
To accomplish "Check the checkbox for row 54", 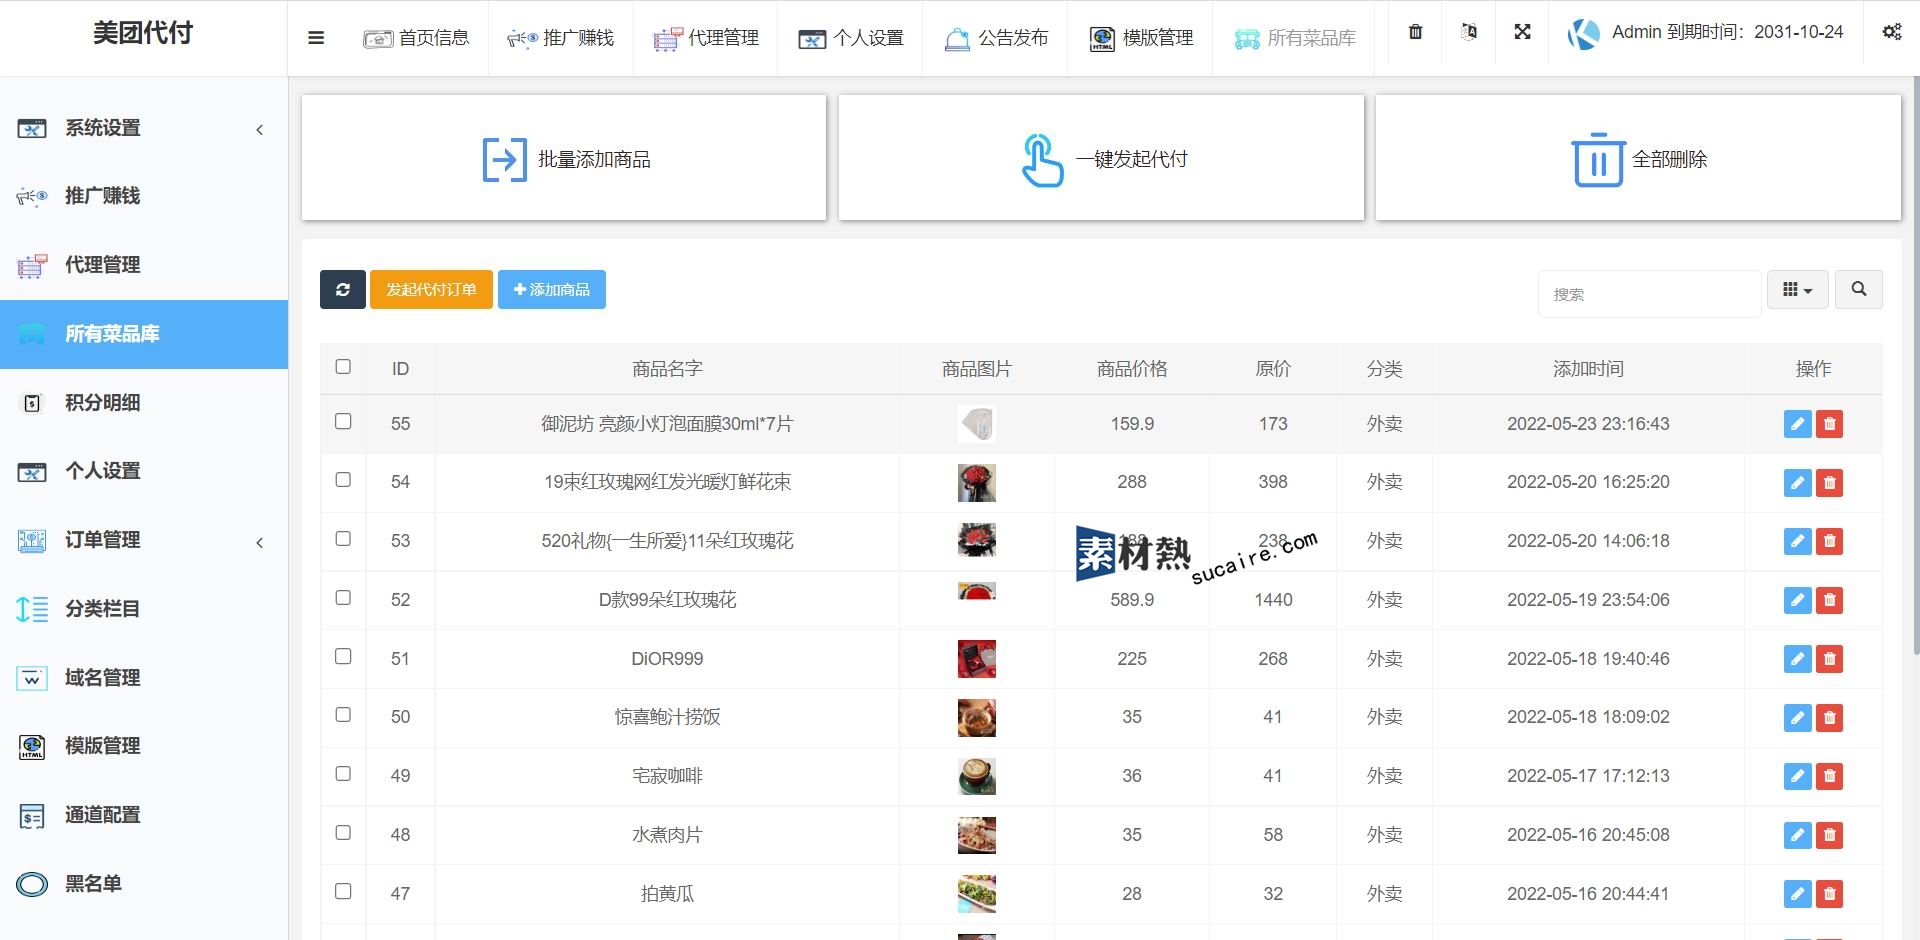I will click(343, 480).
